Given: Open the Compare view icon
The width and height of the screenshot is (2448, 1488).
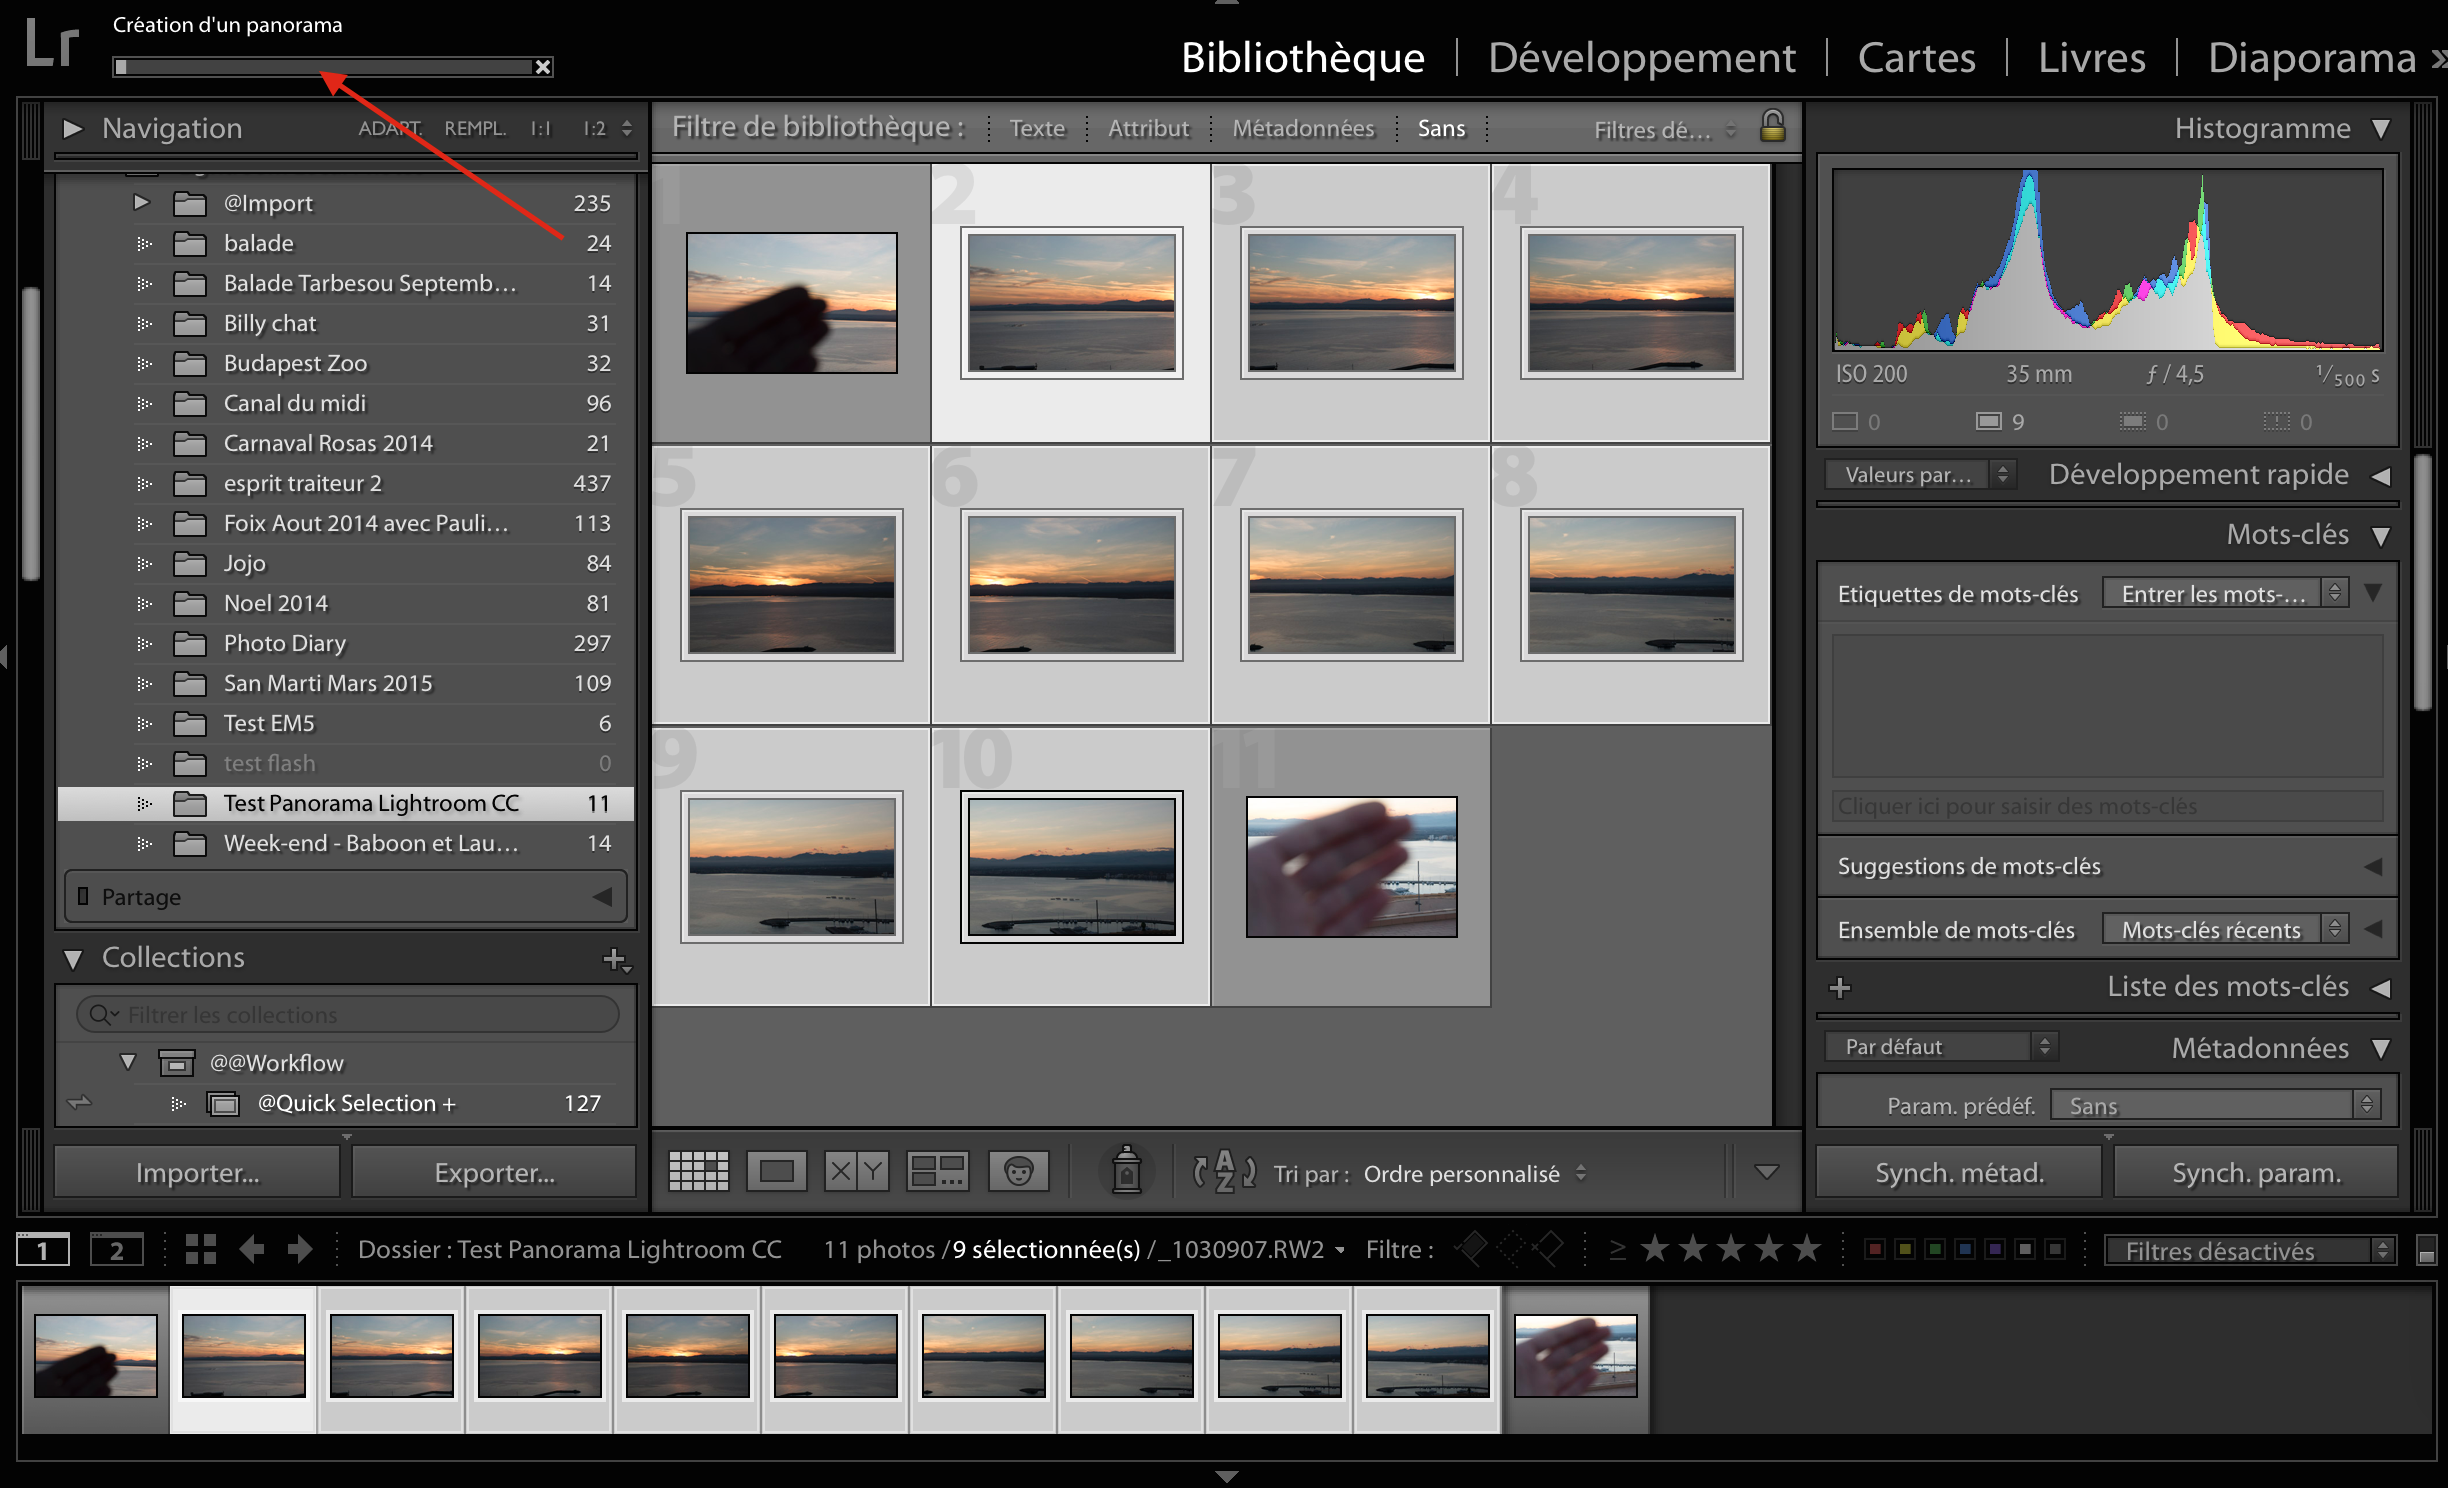Looking at the screenshot, I should [855, 1172].
